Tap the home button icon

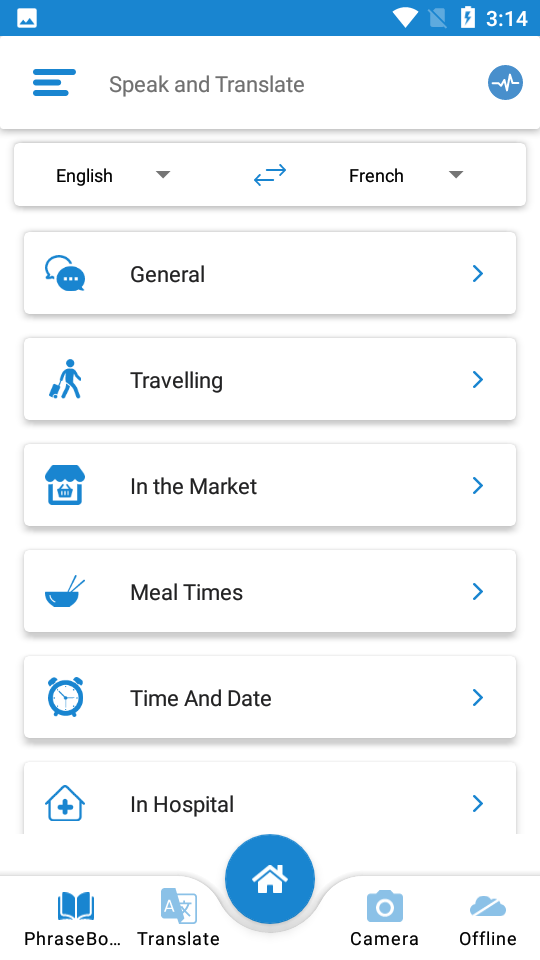(x=270, y=879)
